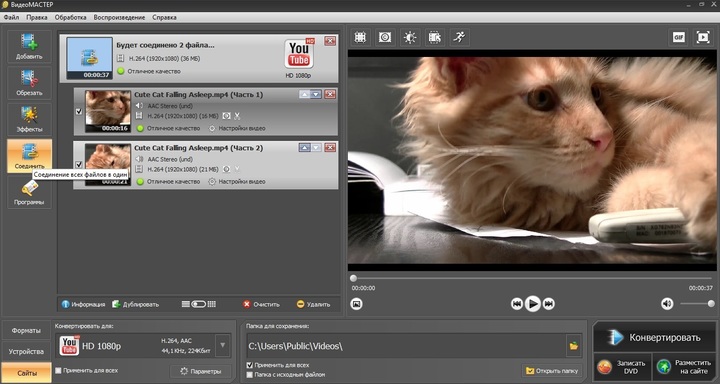Open the Правка menu
This screenshot has width=720, height=384.
coord(37,17)
